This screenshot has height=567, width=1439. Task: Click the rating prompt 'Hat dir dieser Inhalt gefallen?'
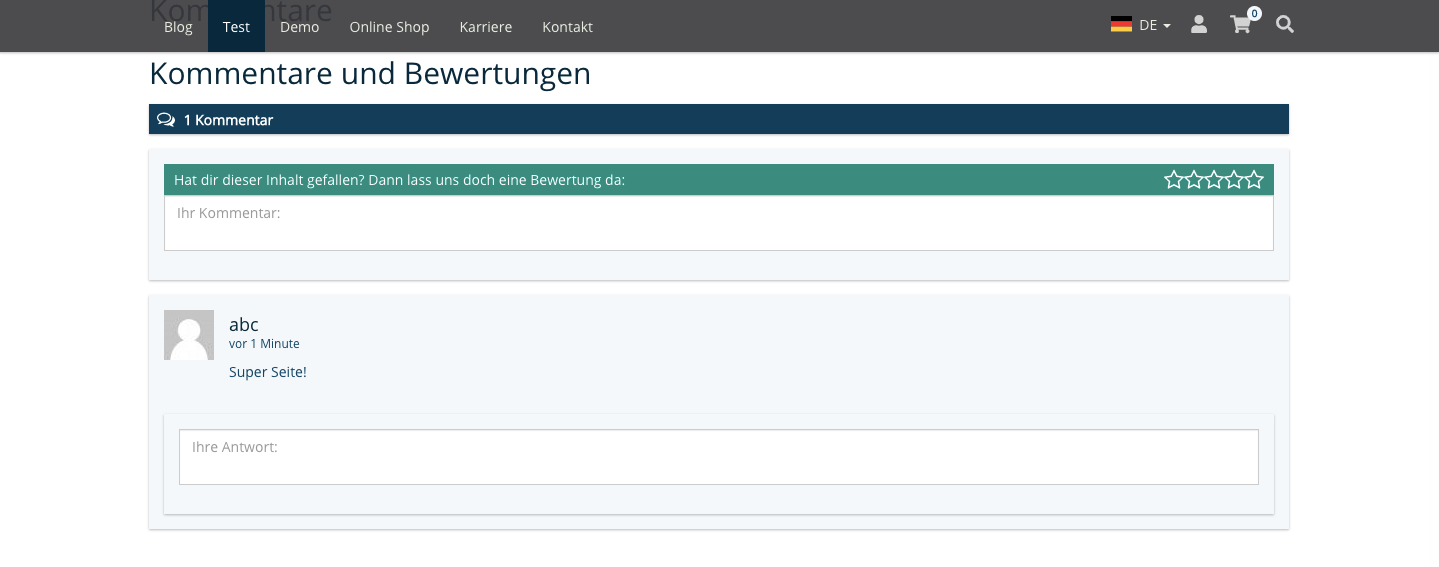pos(269,180)
